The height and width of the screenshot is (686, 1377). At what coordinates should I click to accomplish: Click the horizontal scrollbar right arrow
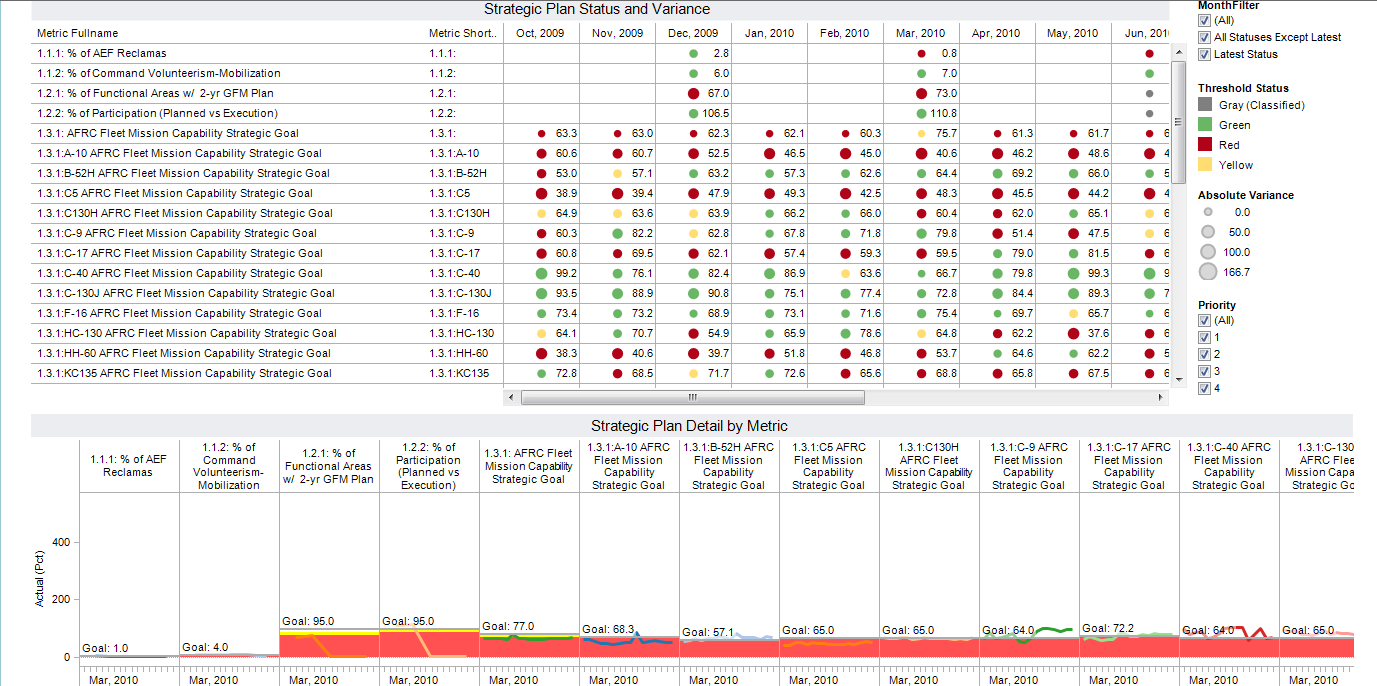(1161, 397)
